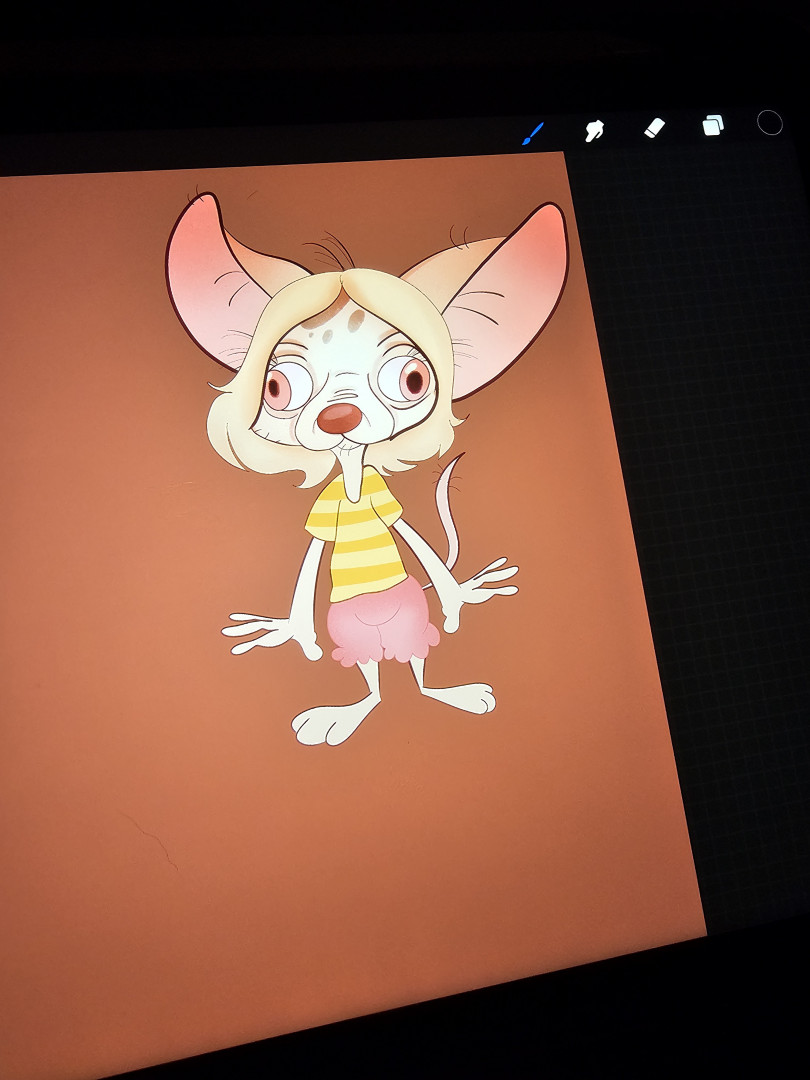The height and width of the screenshot is (1080, 810).
Task: Select the Eraser tool
Action: pos(654,127)
